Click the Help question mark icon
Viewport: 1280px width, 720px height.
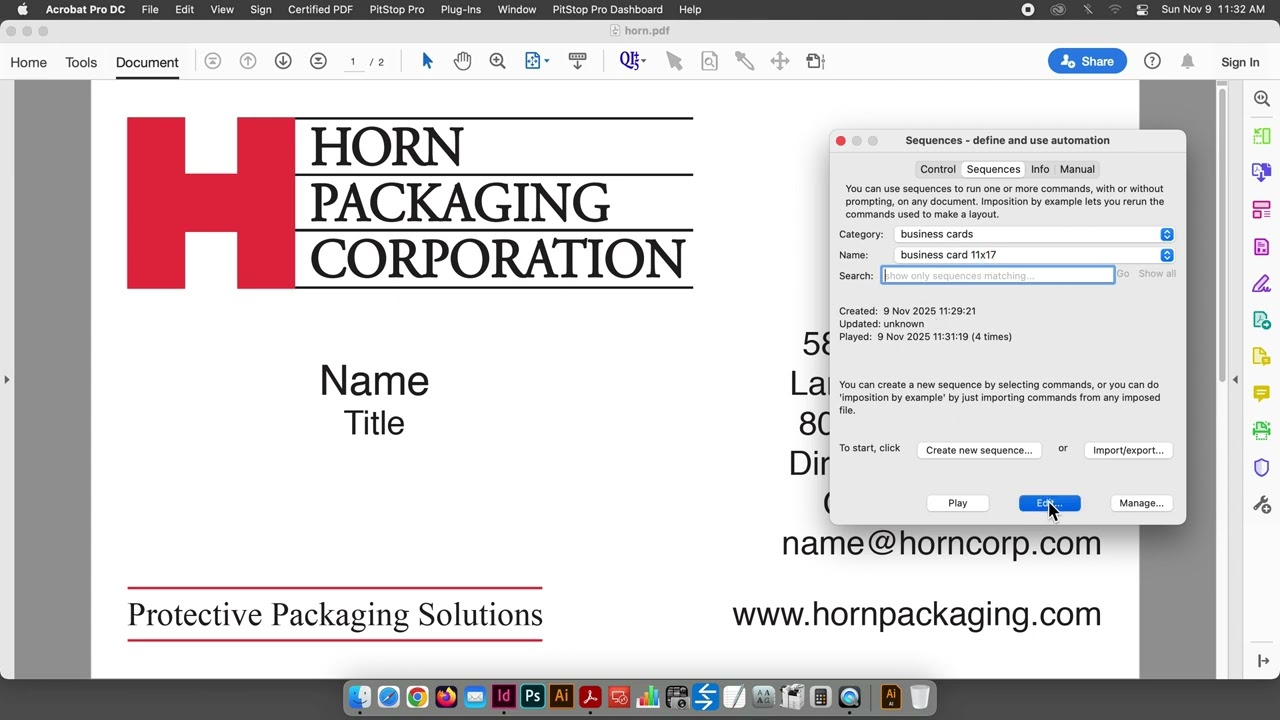(x=1152, y=61)
